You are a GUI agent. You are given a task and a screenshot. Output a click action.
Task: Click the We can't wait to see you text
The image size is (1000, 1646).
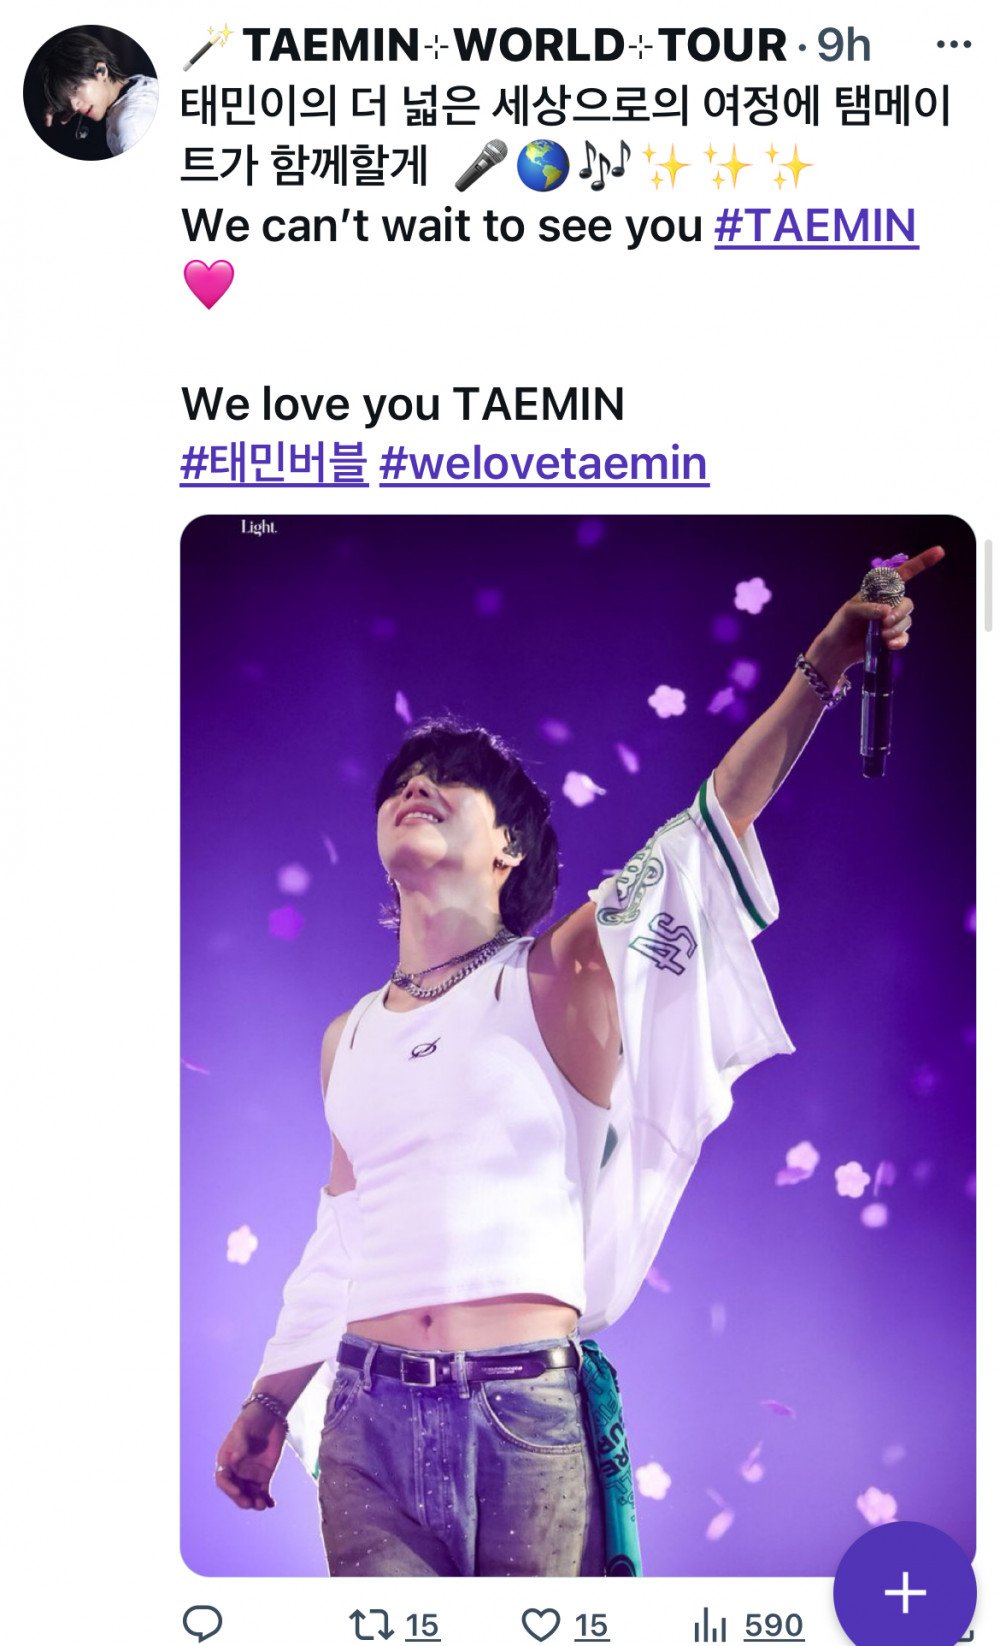[442, 226]
